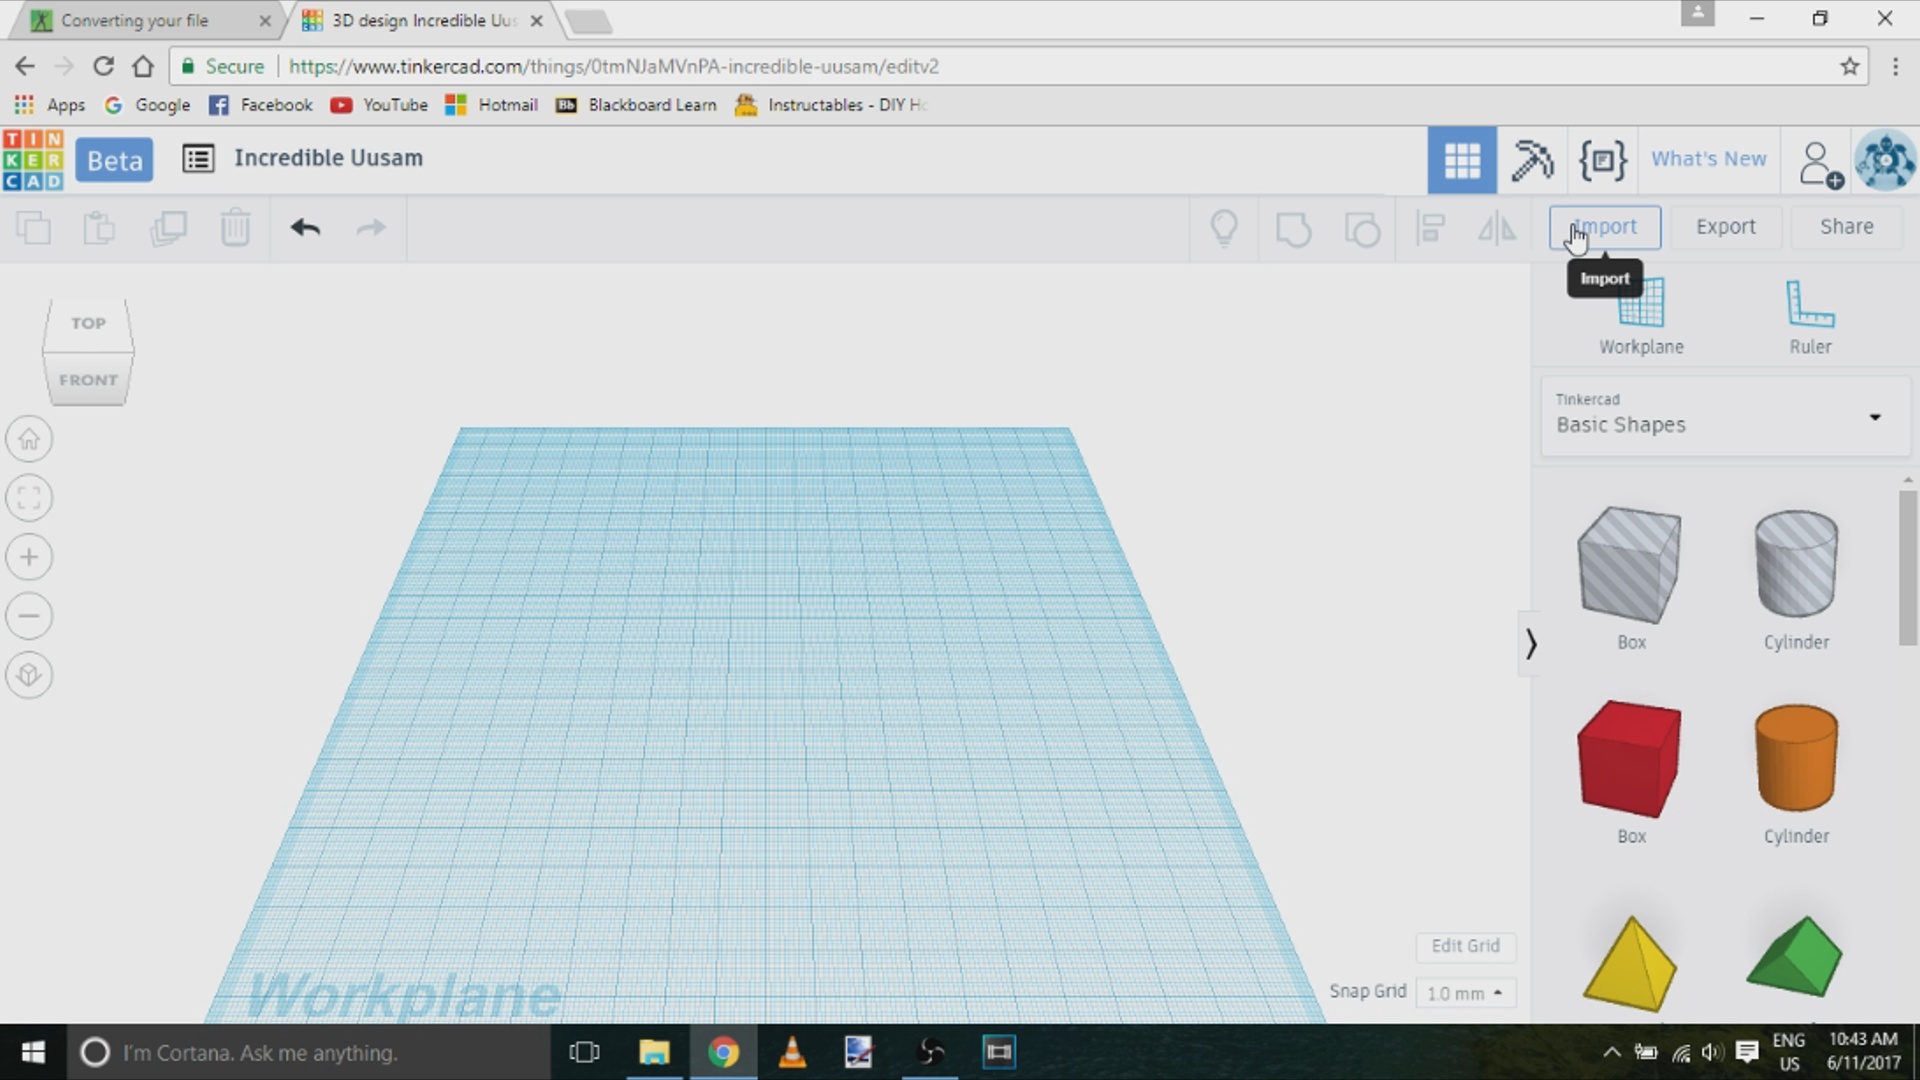
Task: Collapse the shapes panel with the chevron
Action: pos(1530,643)
